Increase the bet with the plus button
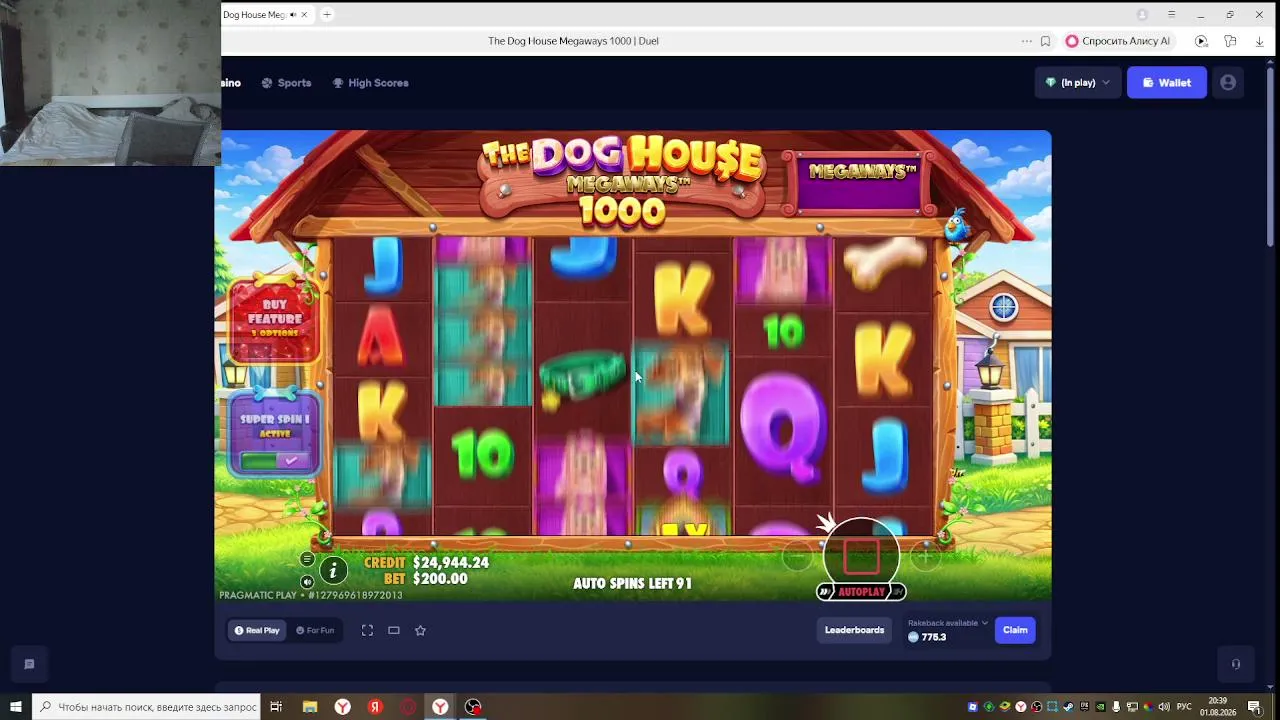Viewport: 1280px width, 720px height. (925, 556)
